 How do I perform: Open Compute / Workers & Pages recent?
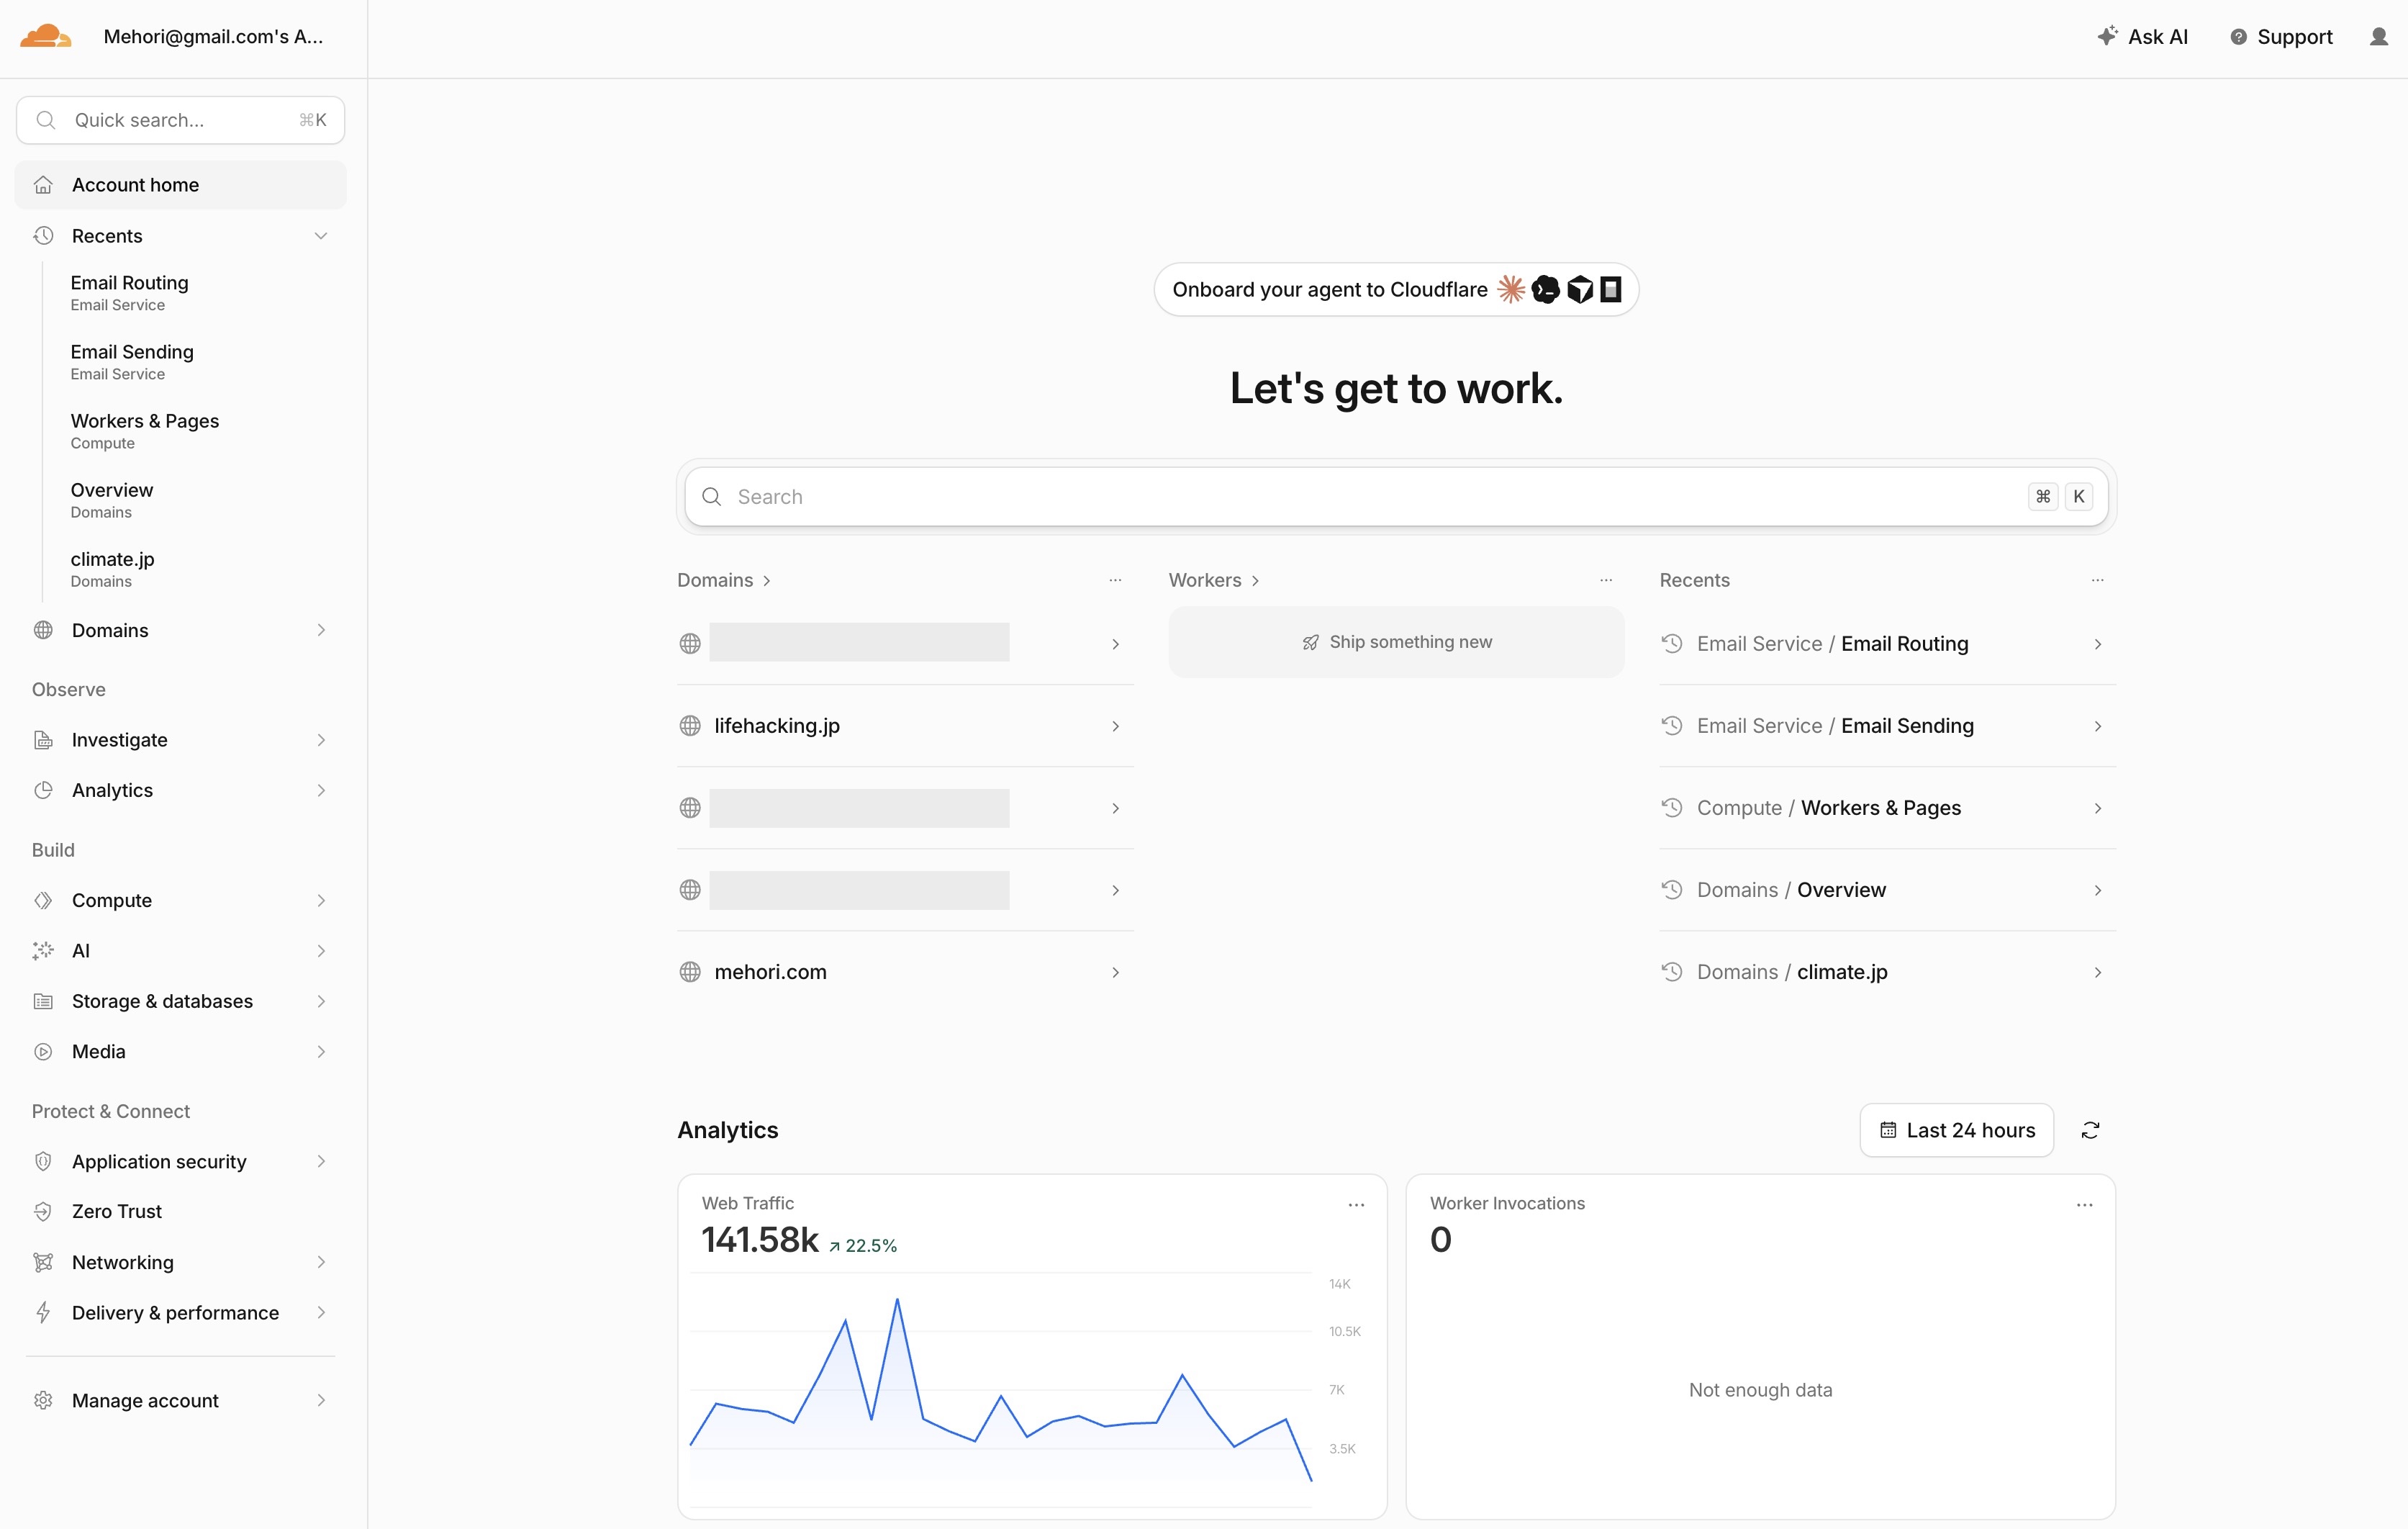[1887, 808]
